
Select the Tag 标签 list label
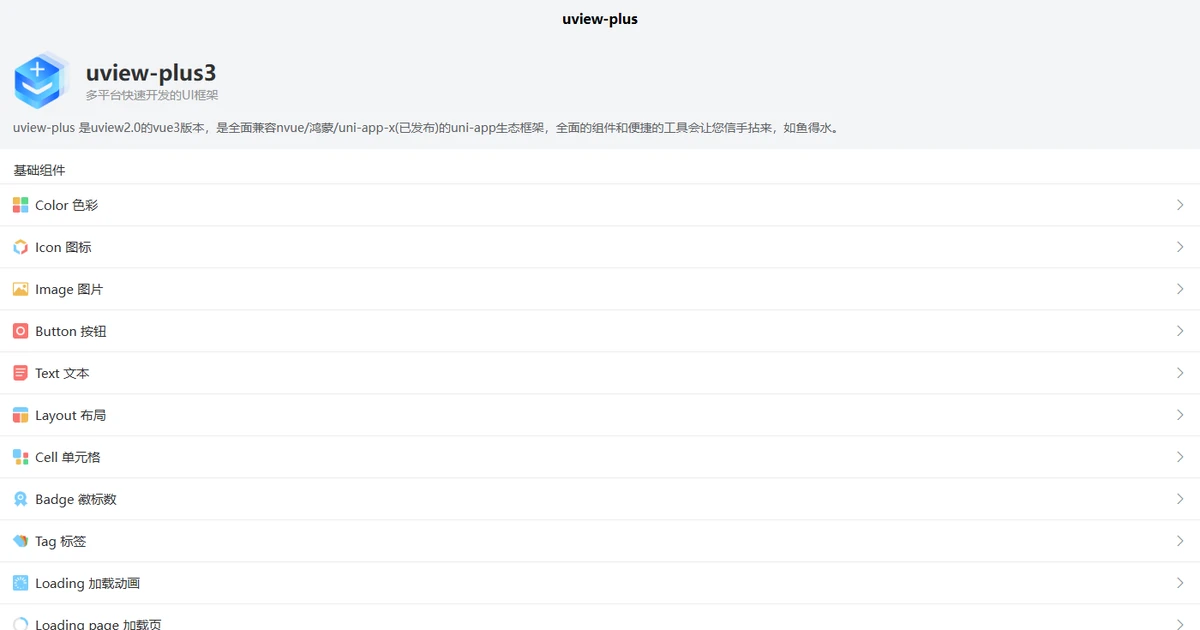coord(61,541)
